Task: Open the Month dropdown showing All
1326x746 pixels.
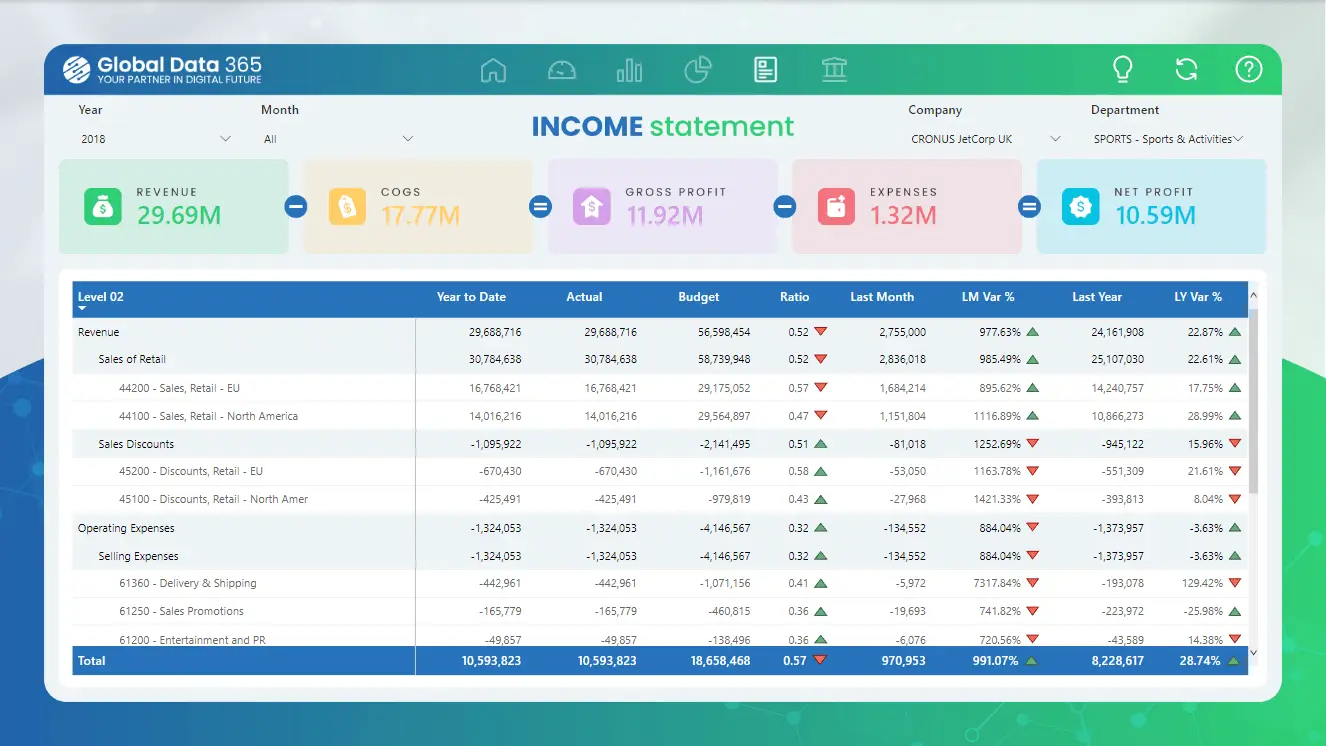Action: (338, 139)
